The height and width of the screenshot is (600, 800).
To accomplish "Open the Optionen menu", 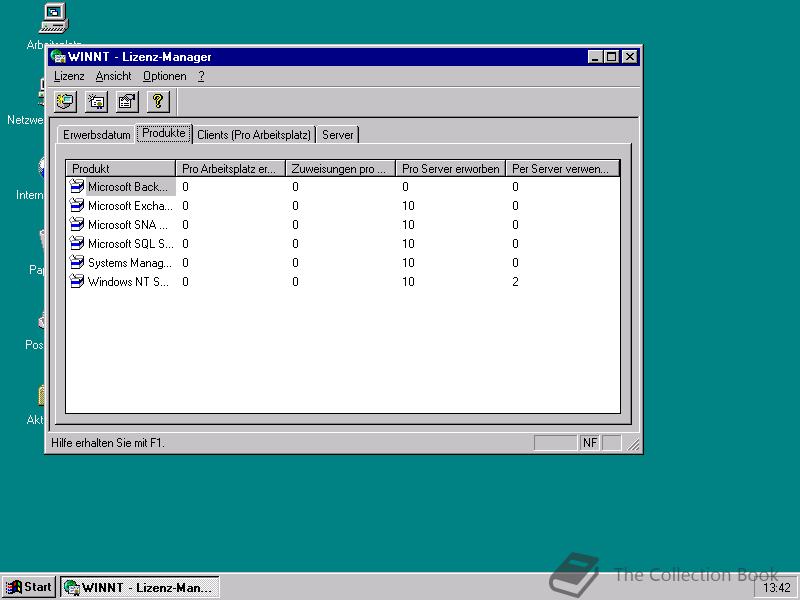I will (x=164, y=77).
